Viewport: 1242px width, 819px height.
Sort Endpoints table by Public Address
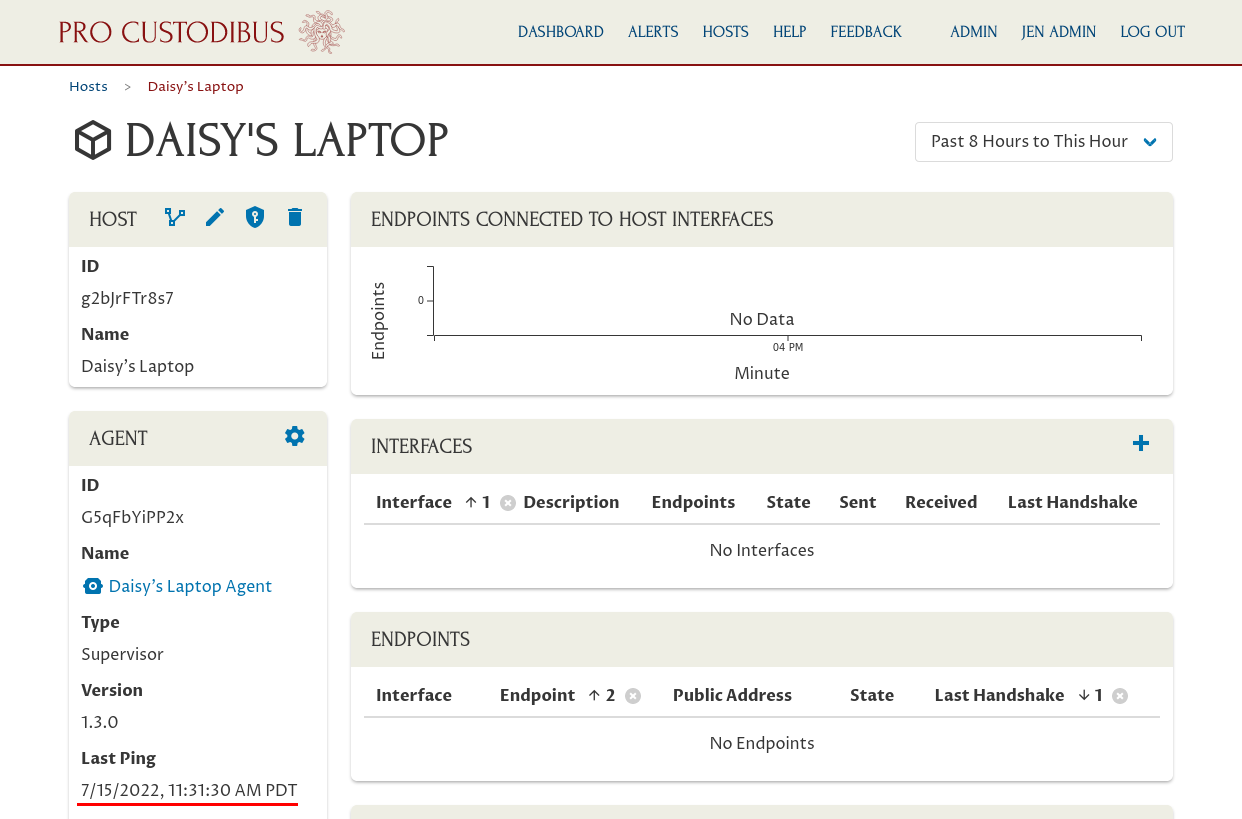pos(732,695)
